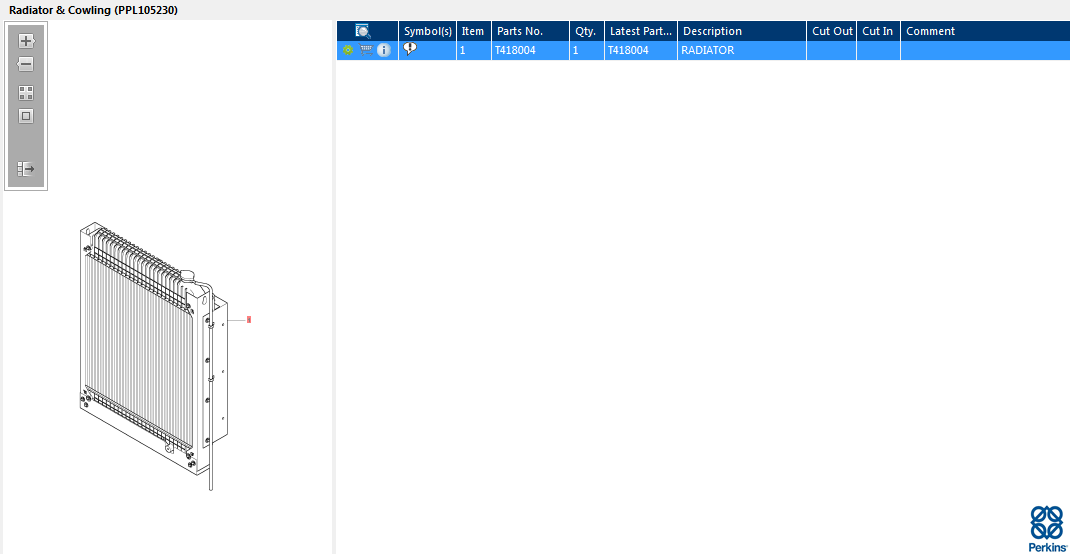The width and height of the screenshot is (1070, 554).
Task: Click the red item marker on diagram
Action: [x=249, y=319]
